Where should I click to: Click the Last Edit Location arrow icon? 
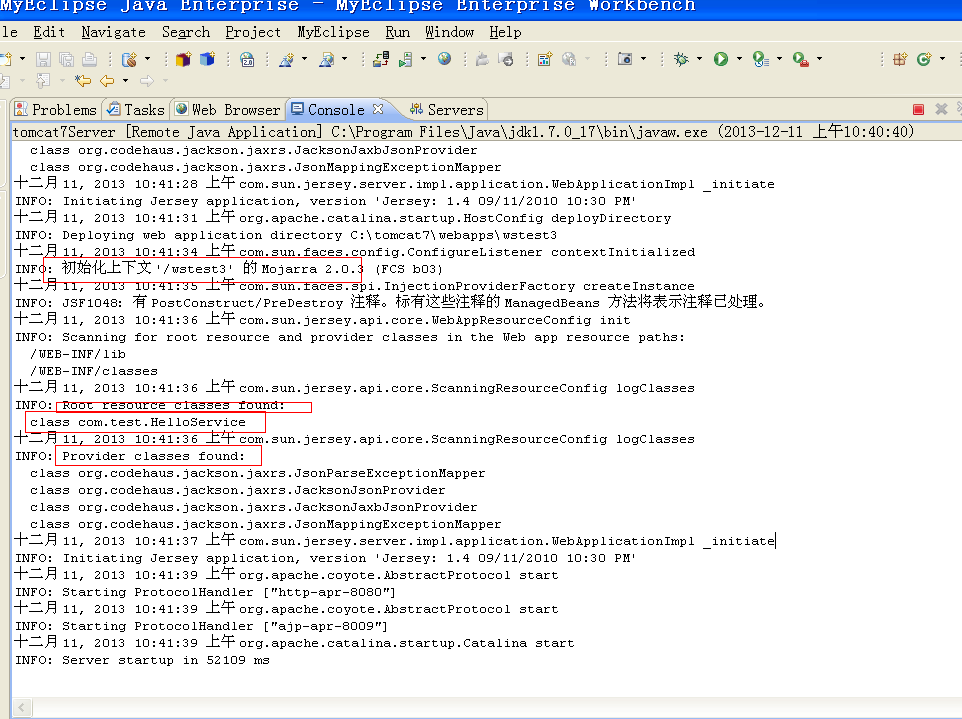(x=82, y=80)
